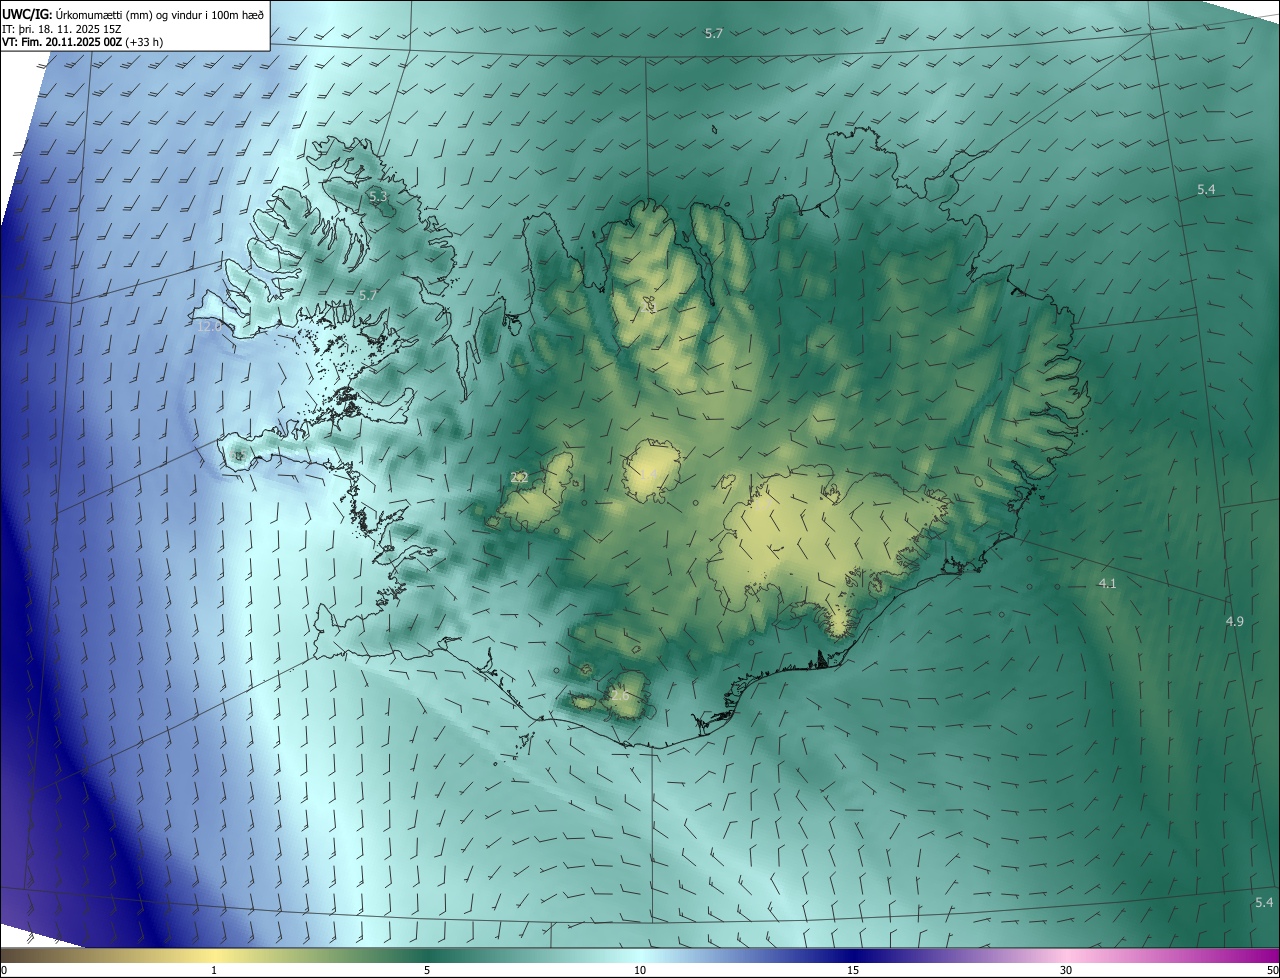Click the 1 tick label on the color scale

[x=214, y=970]
